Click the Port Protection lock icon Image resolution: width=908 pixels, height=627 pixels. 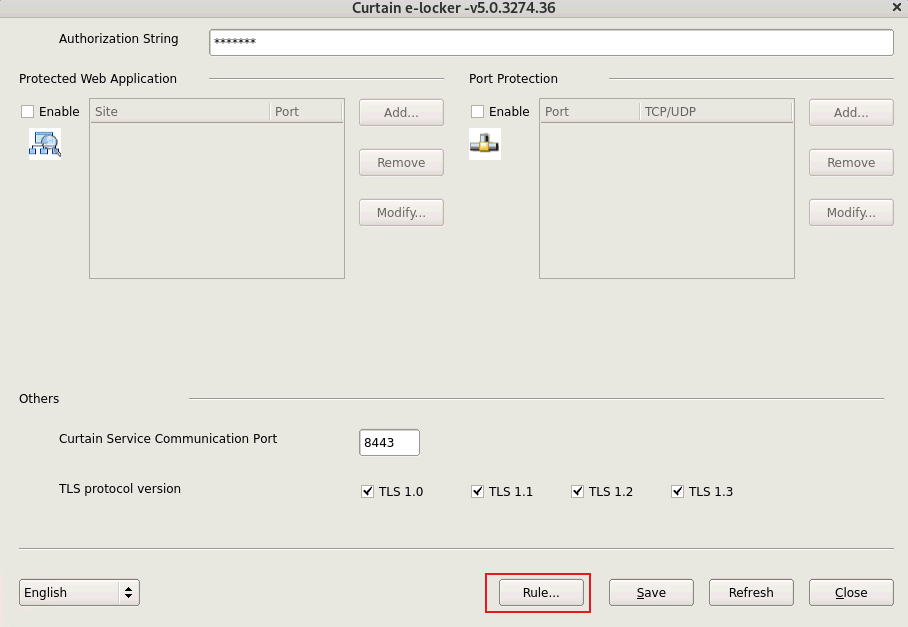(x=485, y=144)
